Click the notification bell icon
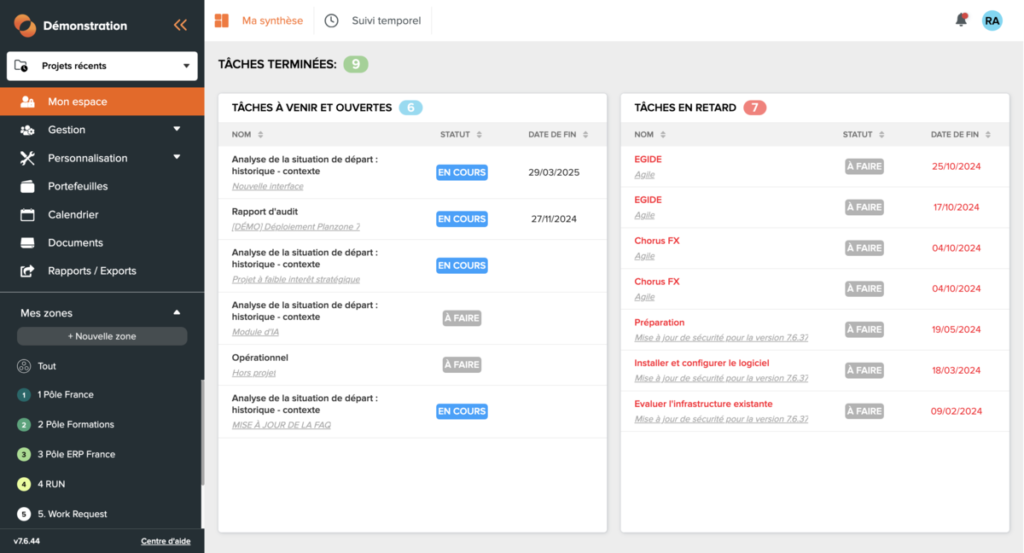The width and height of the screenshot is (1024, 553). coord(961,20)
